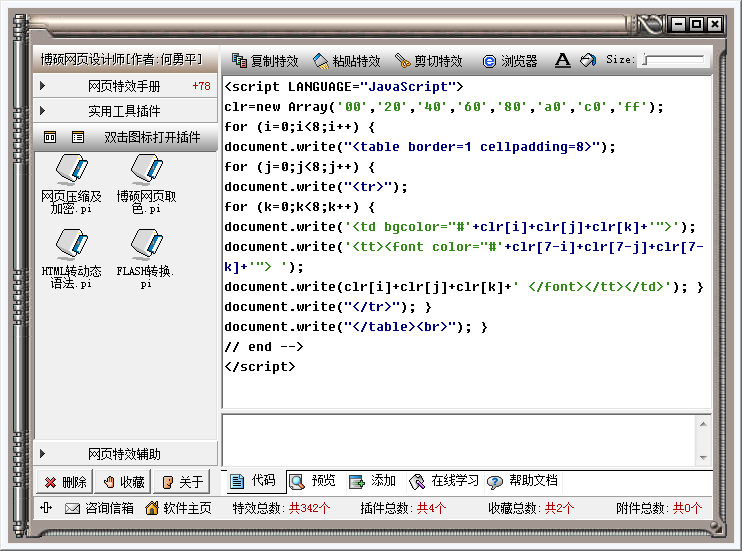
Task: Click the Size slider in the toolbar
Action: point(672,61)
